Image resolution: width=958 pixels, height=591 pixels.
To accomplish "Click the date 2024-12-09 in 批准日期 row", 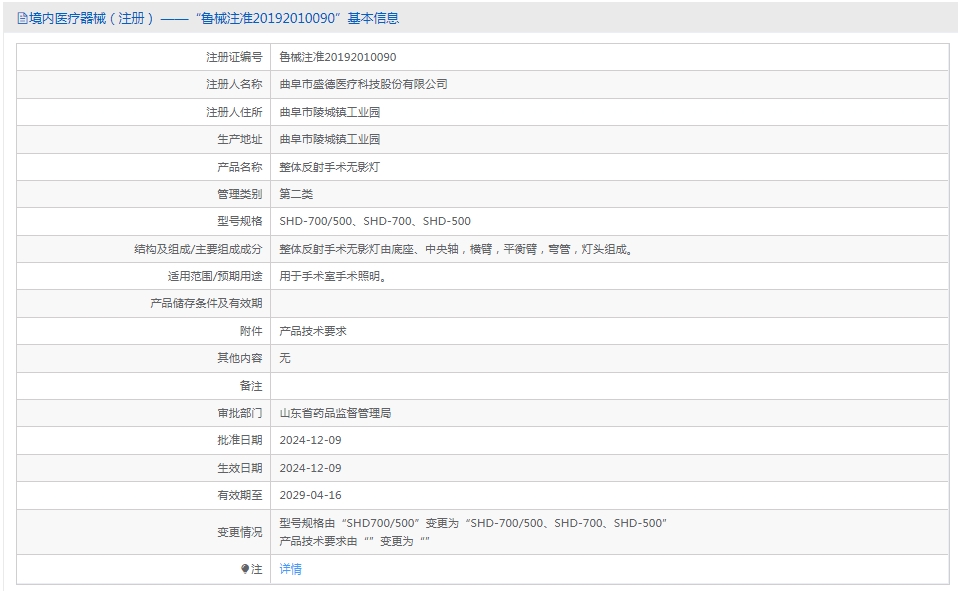I will point(310,440).
